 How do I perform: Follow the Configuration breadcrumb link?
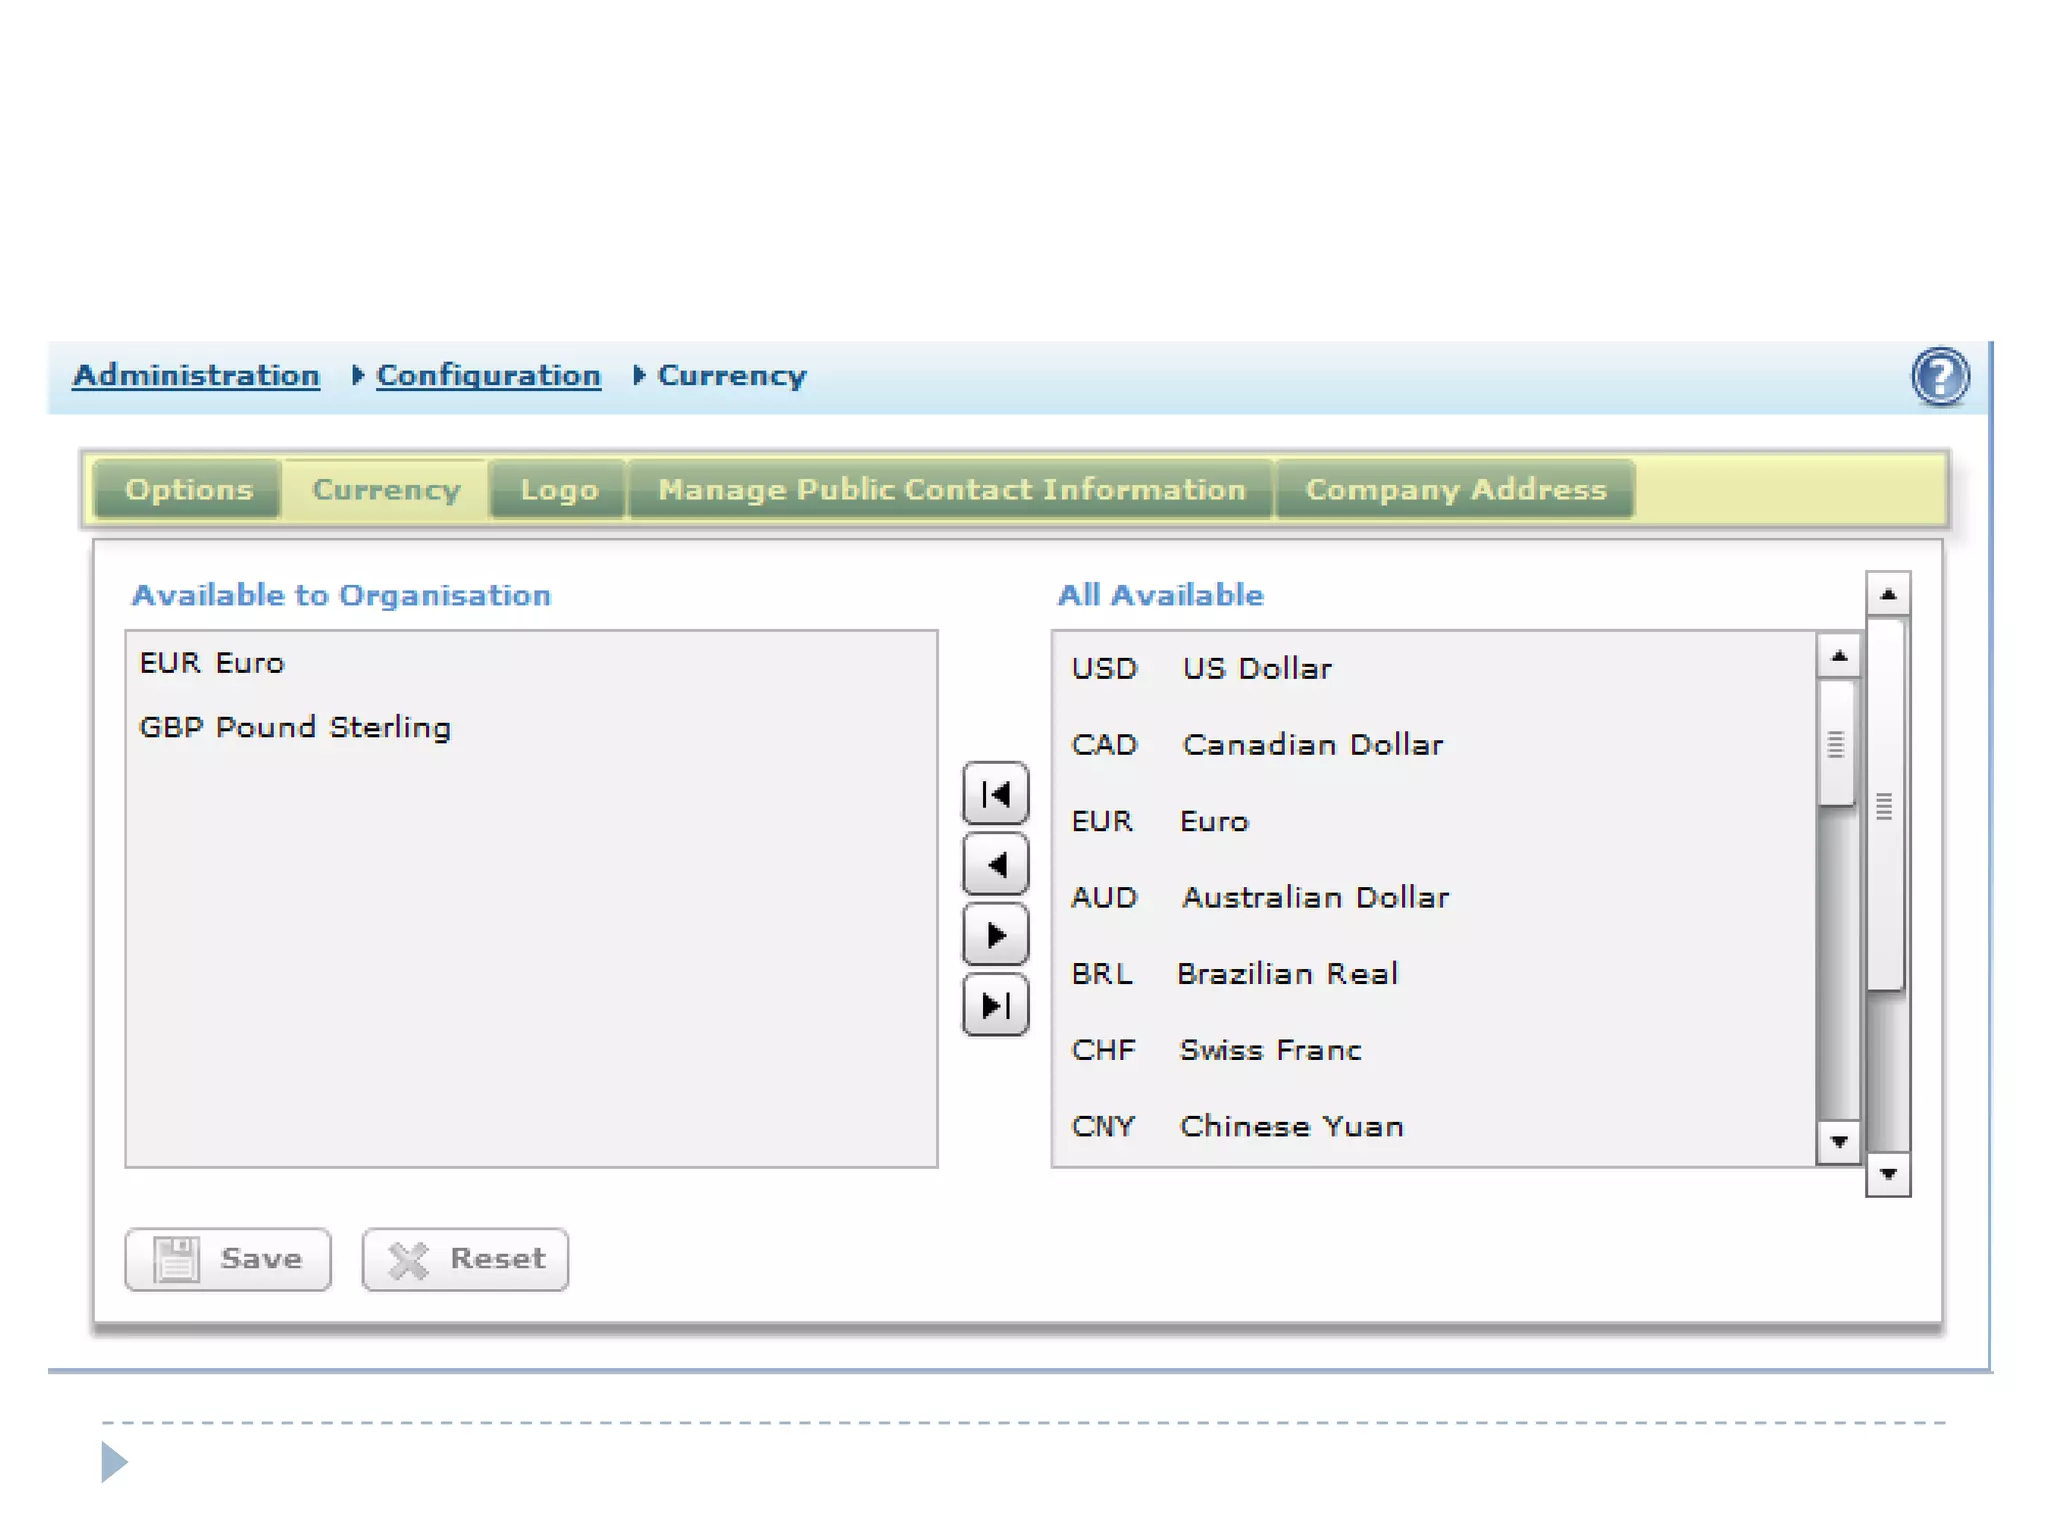[x=488, y=375]
